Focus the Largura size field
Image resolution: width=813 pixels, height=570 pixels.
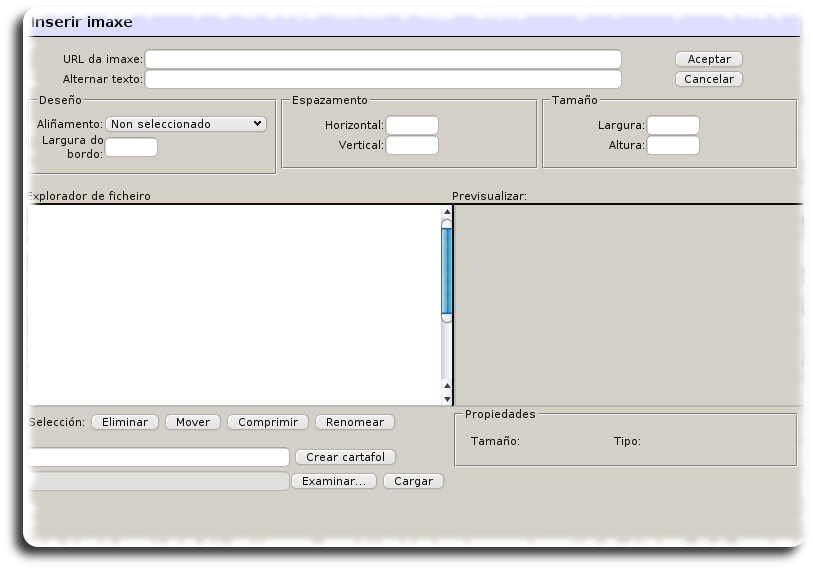pyautogui.click(x=672, y=125)
